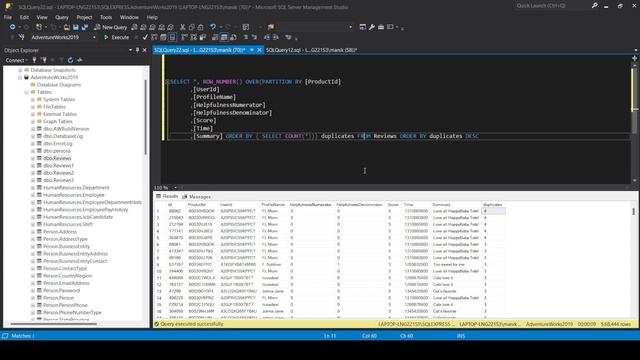Switch to the SQLQuery12.sql tab

tap(311, 50)
